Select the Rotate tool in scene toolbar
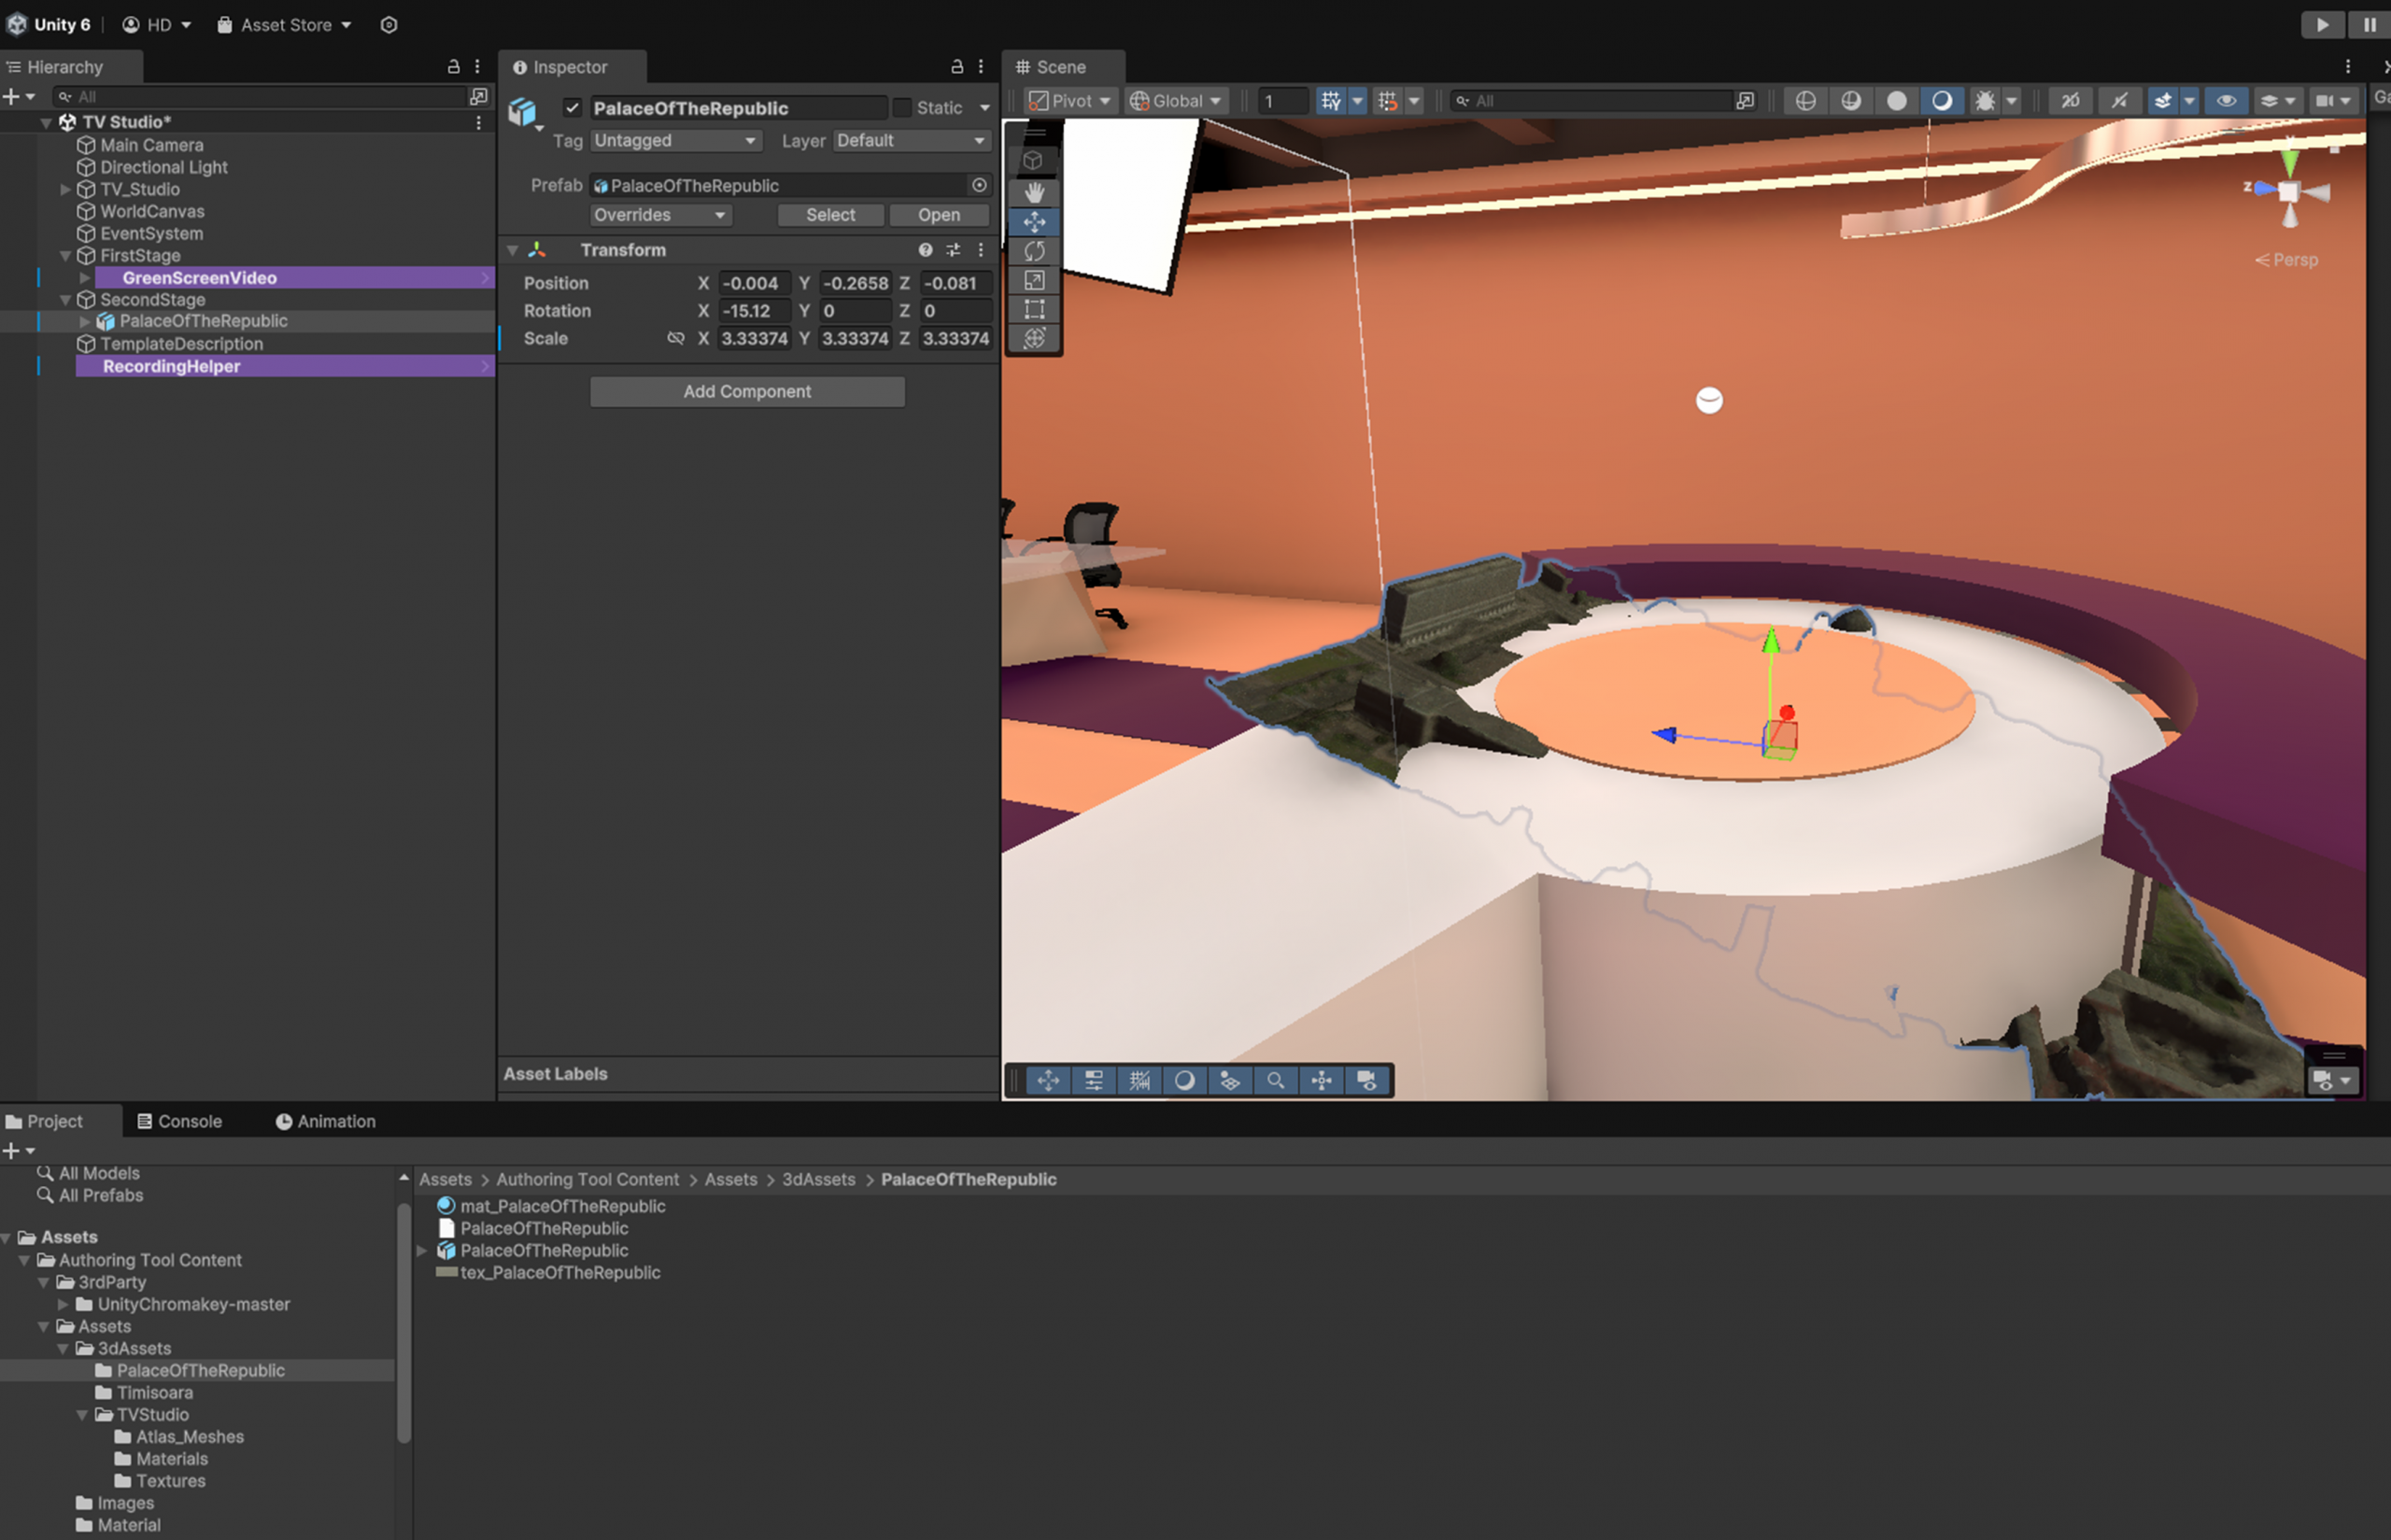This screenshot has height=1540, width=2391. point(1034,251)
